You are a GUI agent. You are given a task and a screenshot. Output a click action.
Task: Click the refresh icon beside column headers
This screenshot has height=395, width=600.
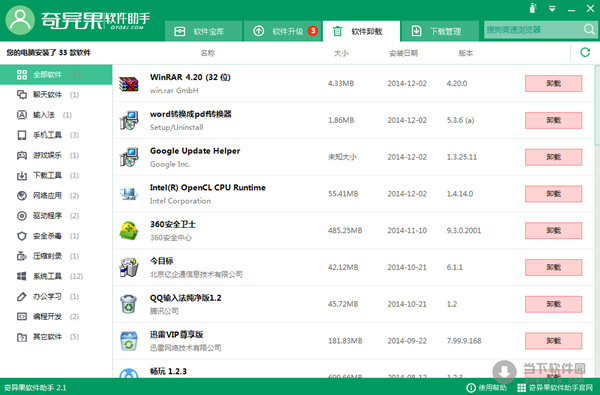coord(585,52)
